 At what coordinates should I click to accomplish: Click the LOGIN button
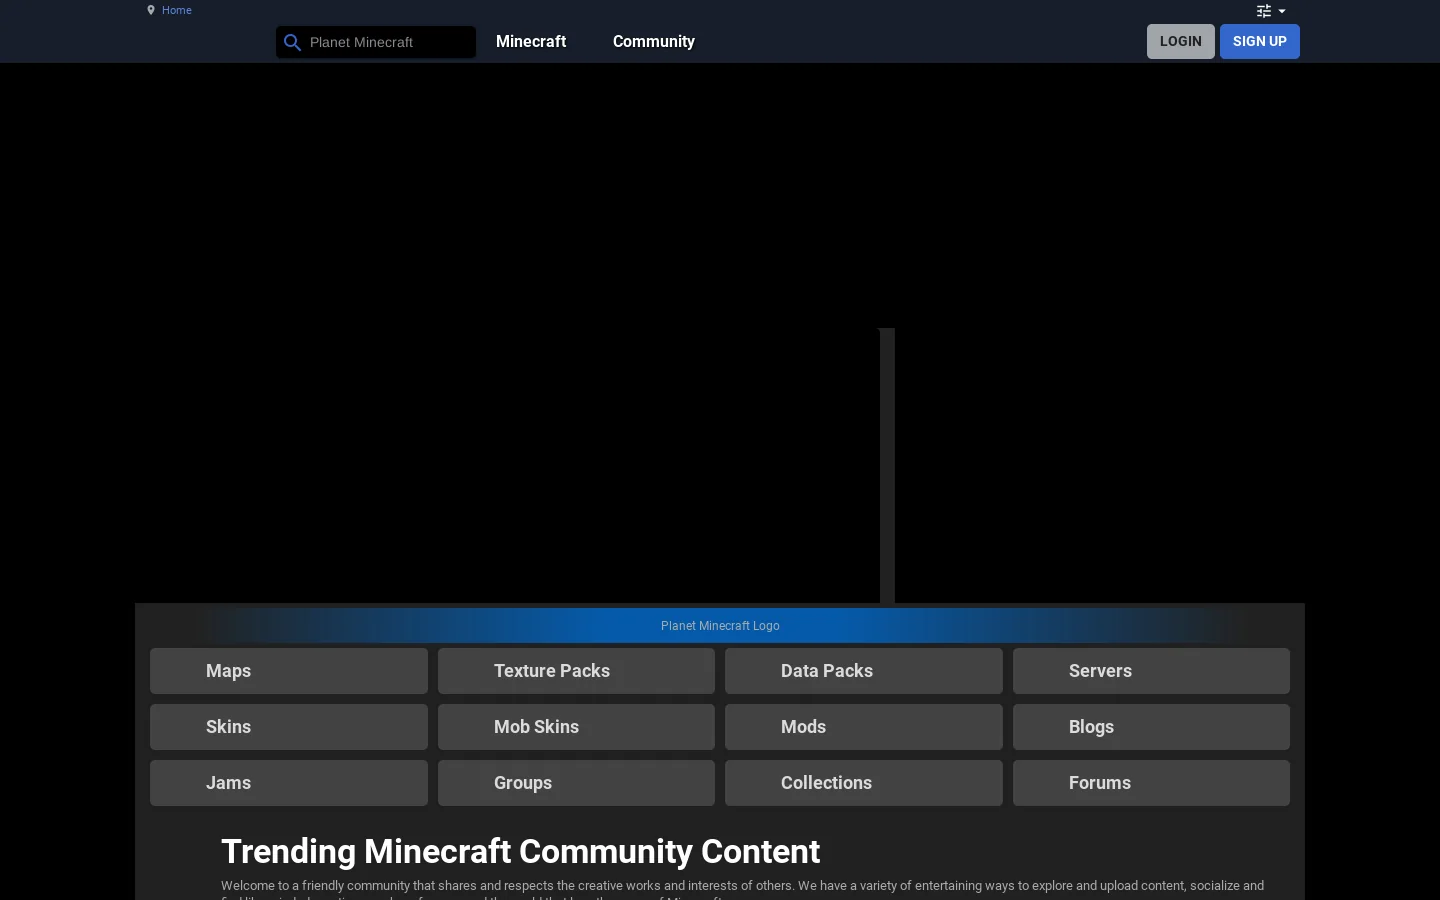[1181, 41]
